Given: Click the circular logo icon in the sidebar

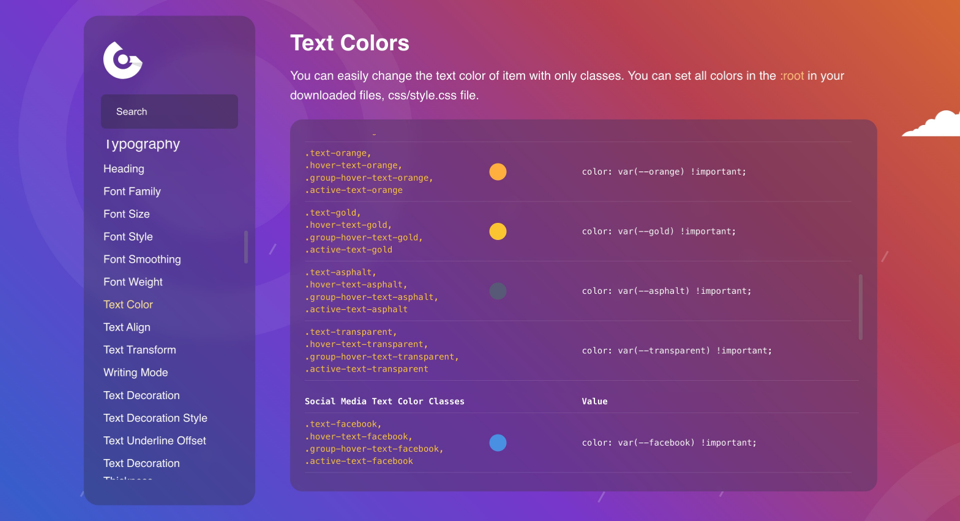Looking at the screenshot, I should tap(123, 60).
